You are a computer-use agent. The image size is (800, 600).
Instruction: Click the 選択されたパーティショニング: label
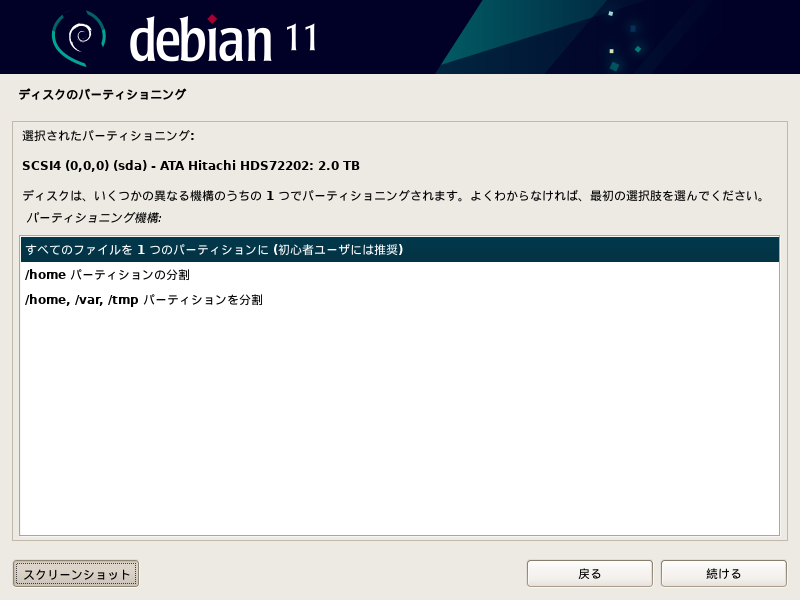pyautogui.click(x=108, y=136)
